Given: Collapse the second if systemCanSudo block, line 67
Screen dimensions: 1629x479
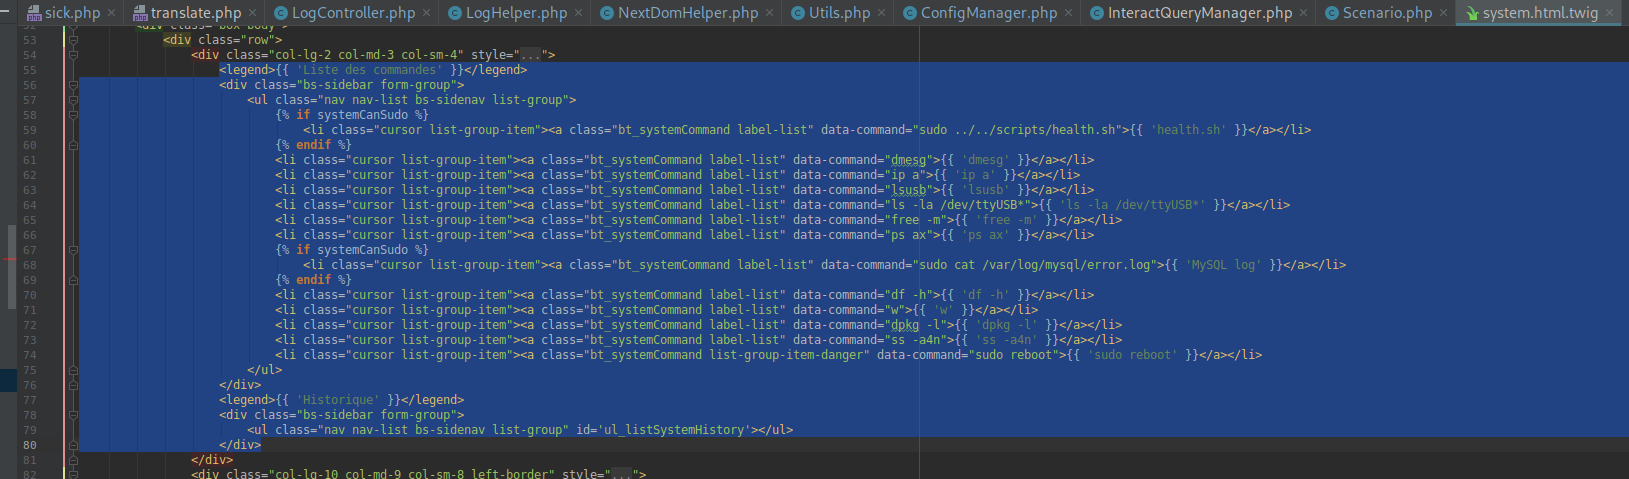Looking at the screenshot, I should (x=73, y=250).
